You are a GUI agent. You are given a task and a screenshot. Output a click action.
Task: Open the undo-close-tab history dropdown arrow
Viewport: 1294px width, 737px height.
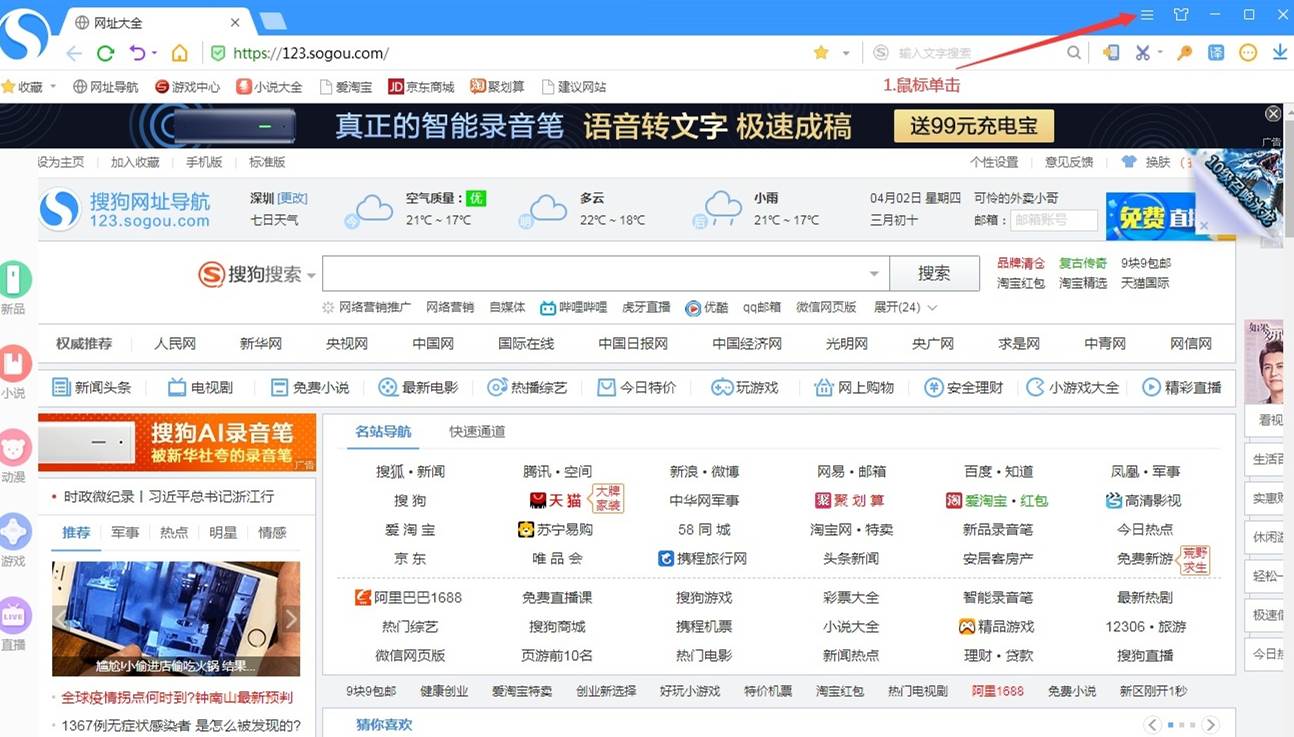pyautogui.click(x=153, y=53)
